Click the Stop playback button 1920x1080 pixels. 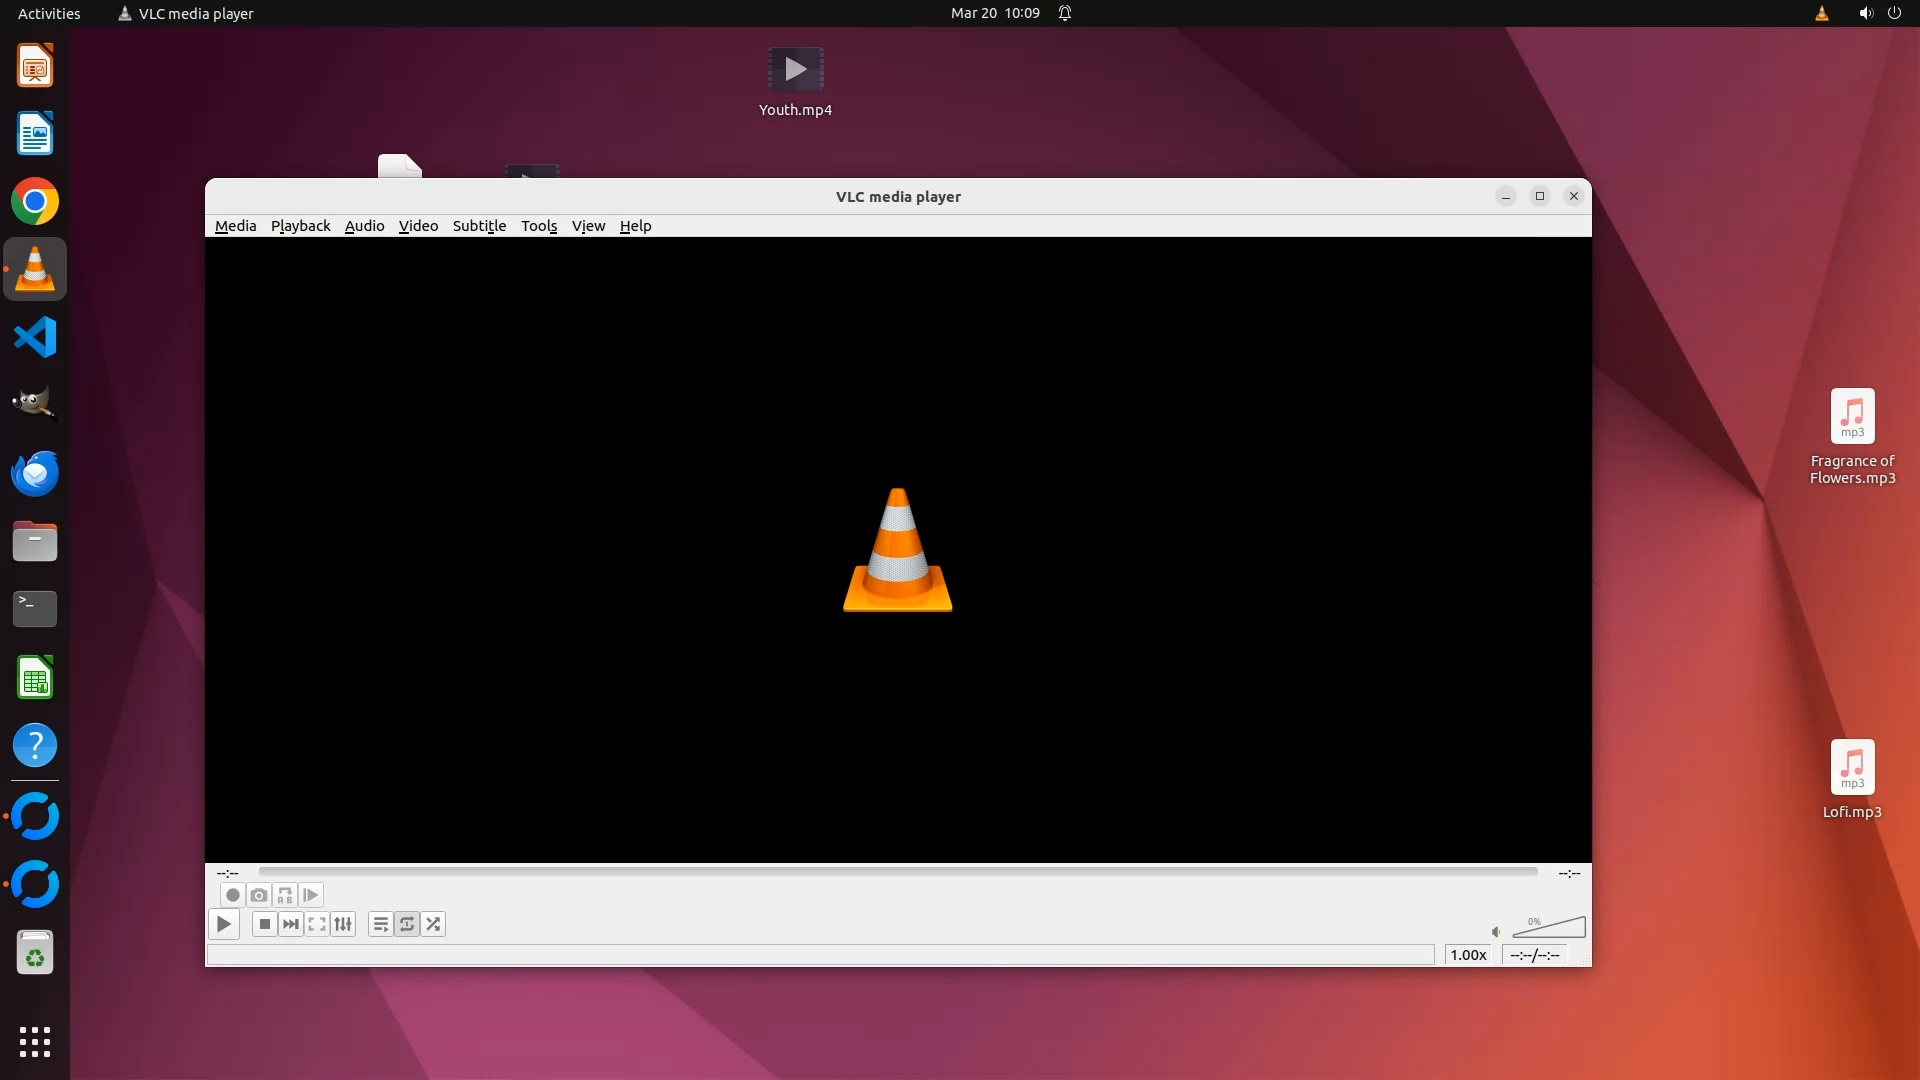coord(264,924)
